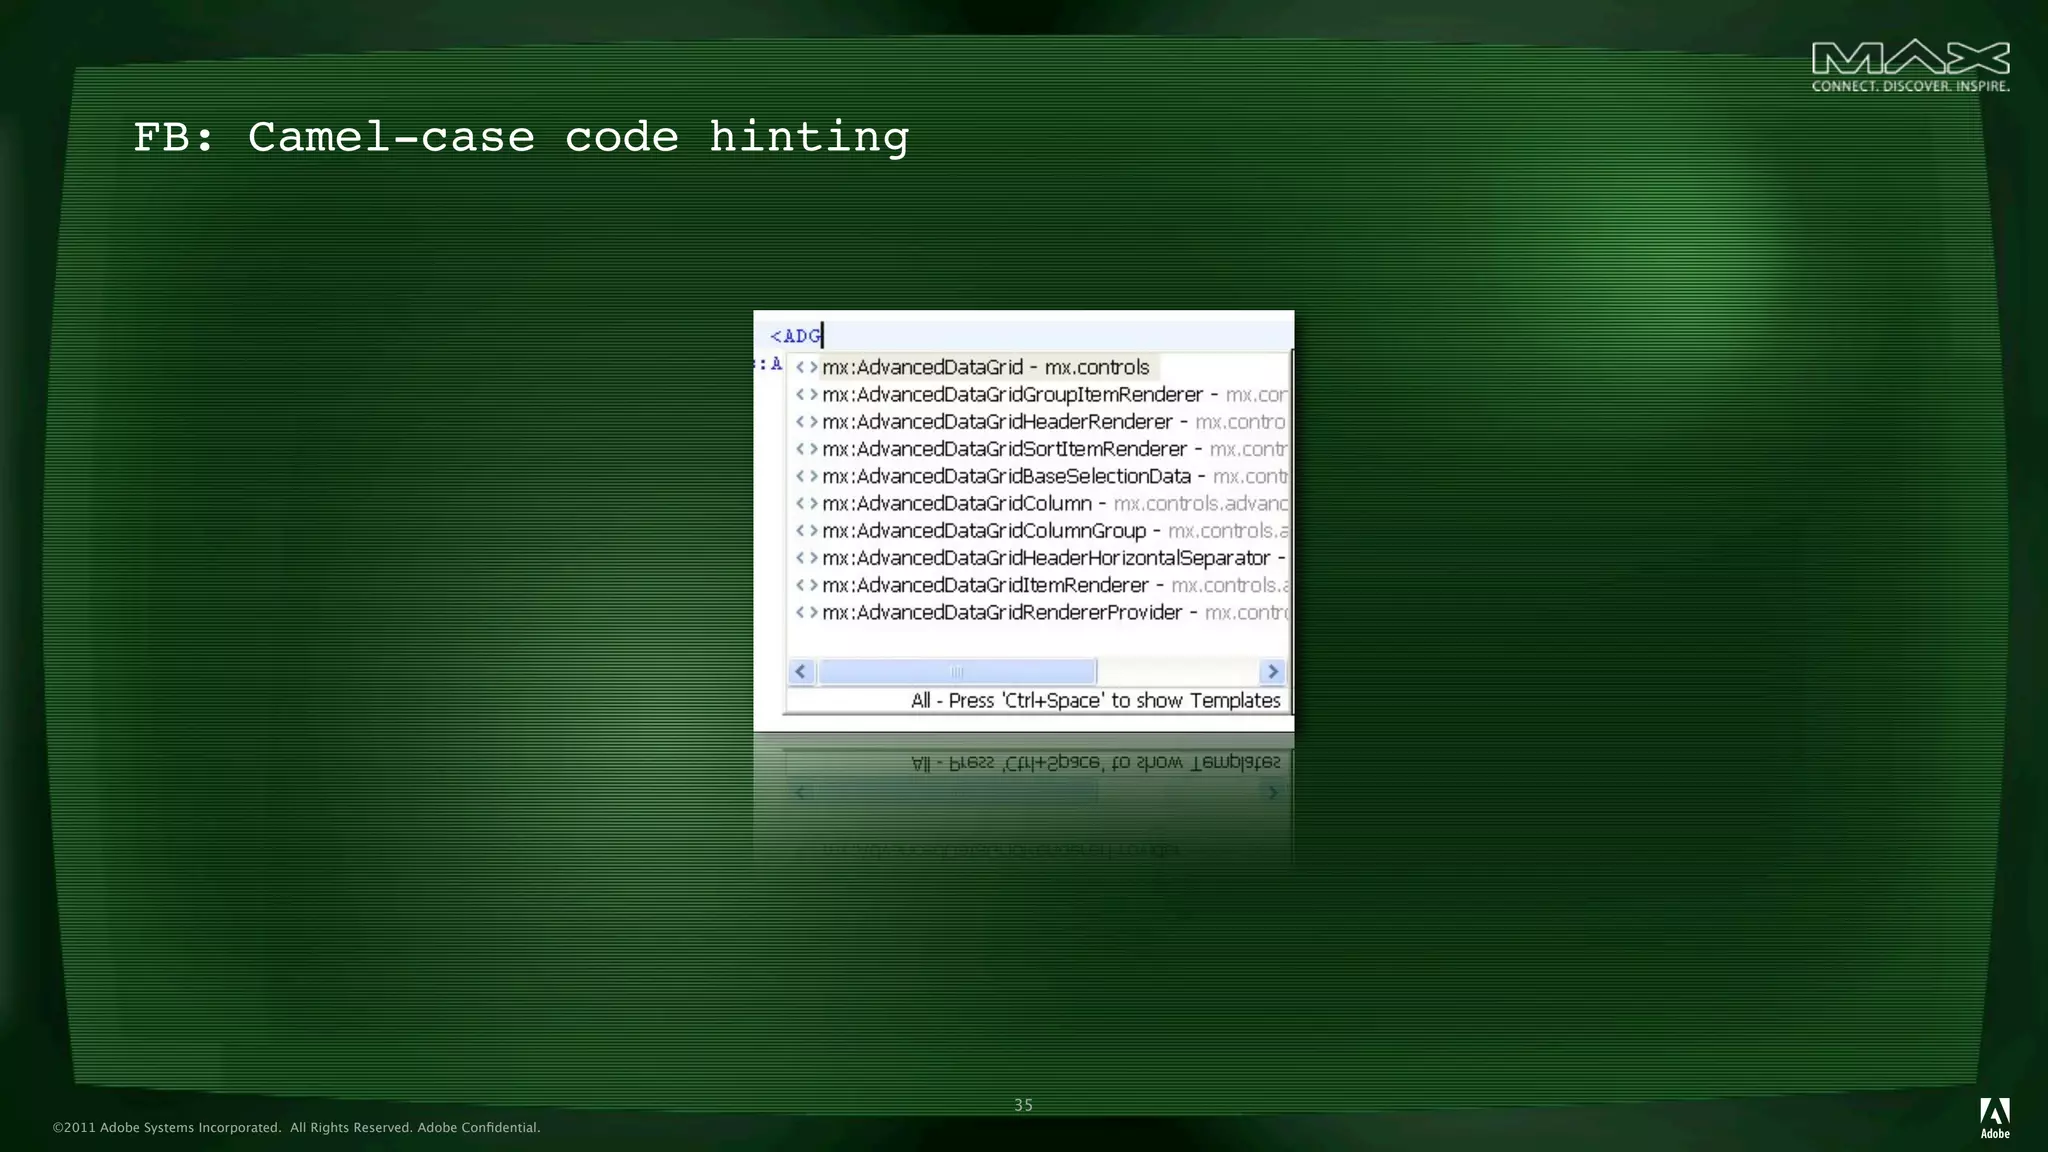Pick mx:AdvancedDataGridColumnGroup suggestion
Screen dimensions: 2048x1152
coord(1038,531)
